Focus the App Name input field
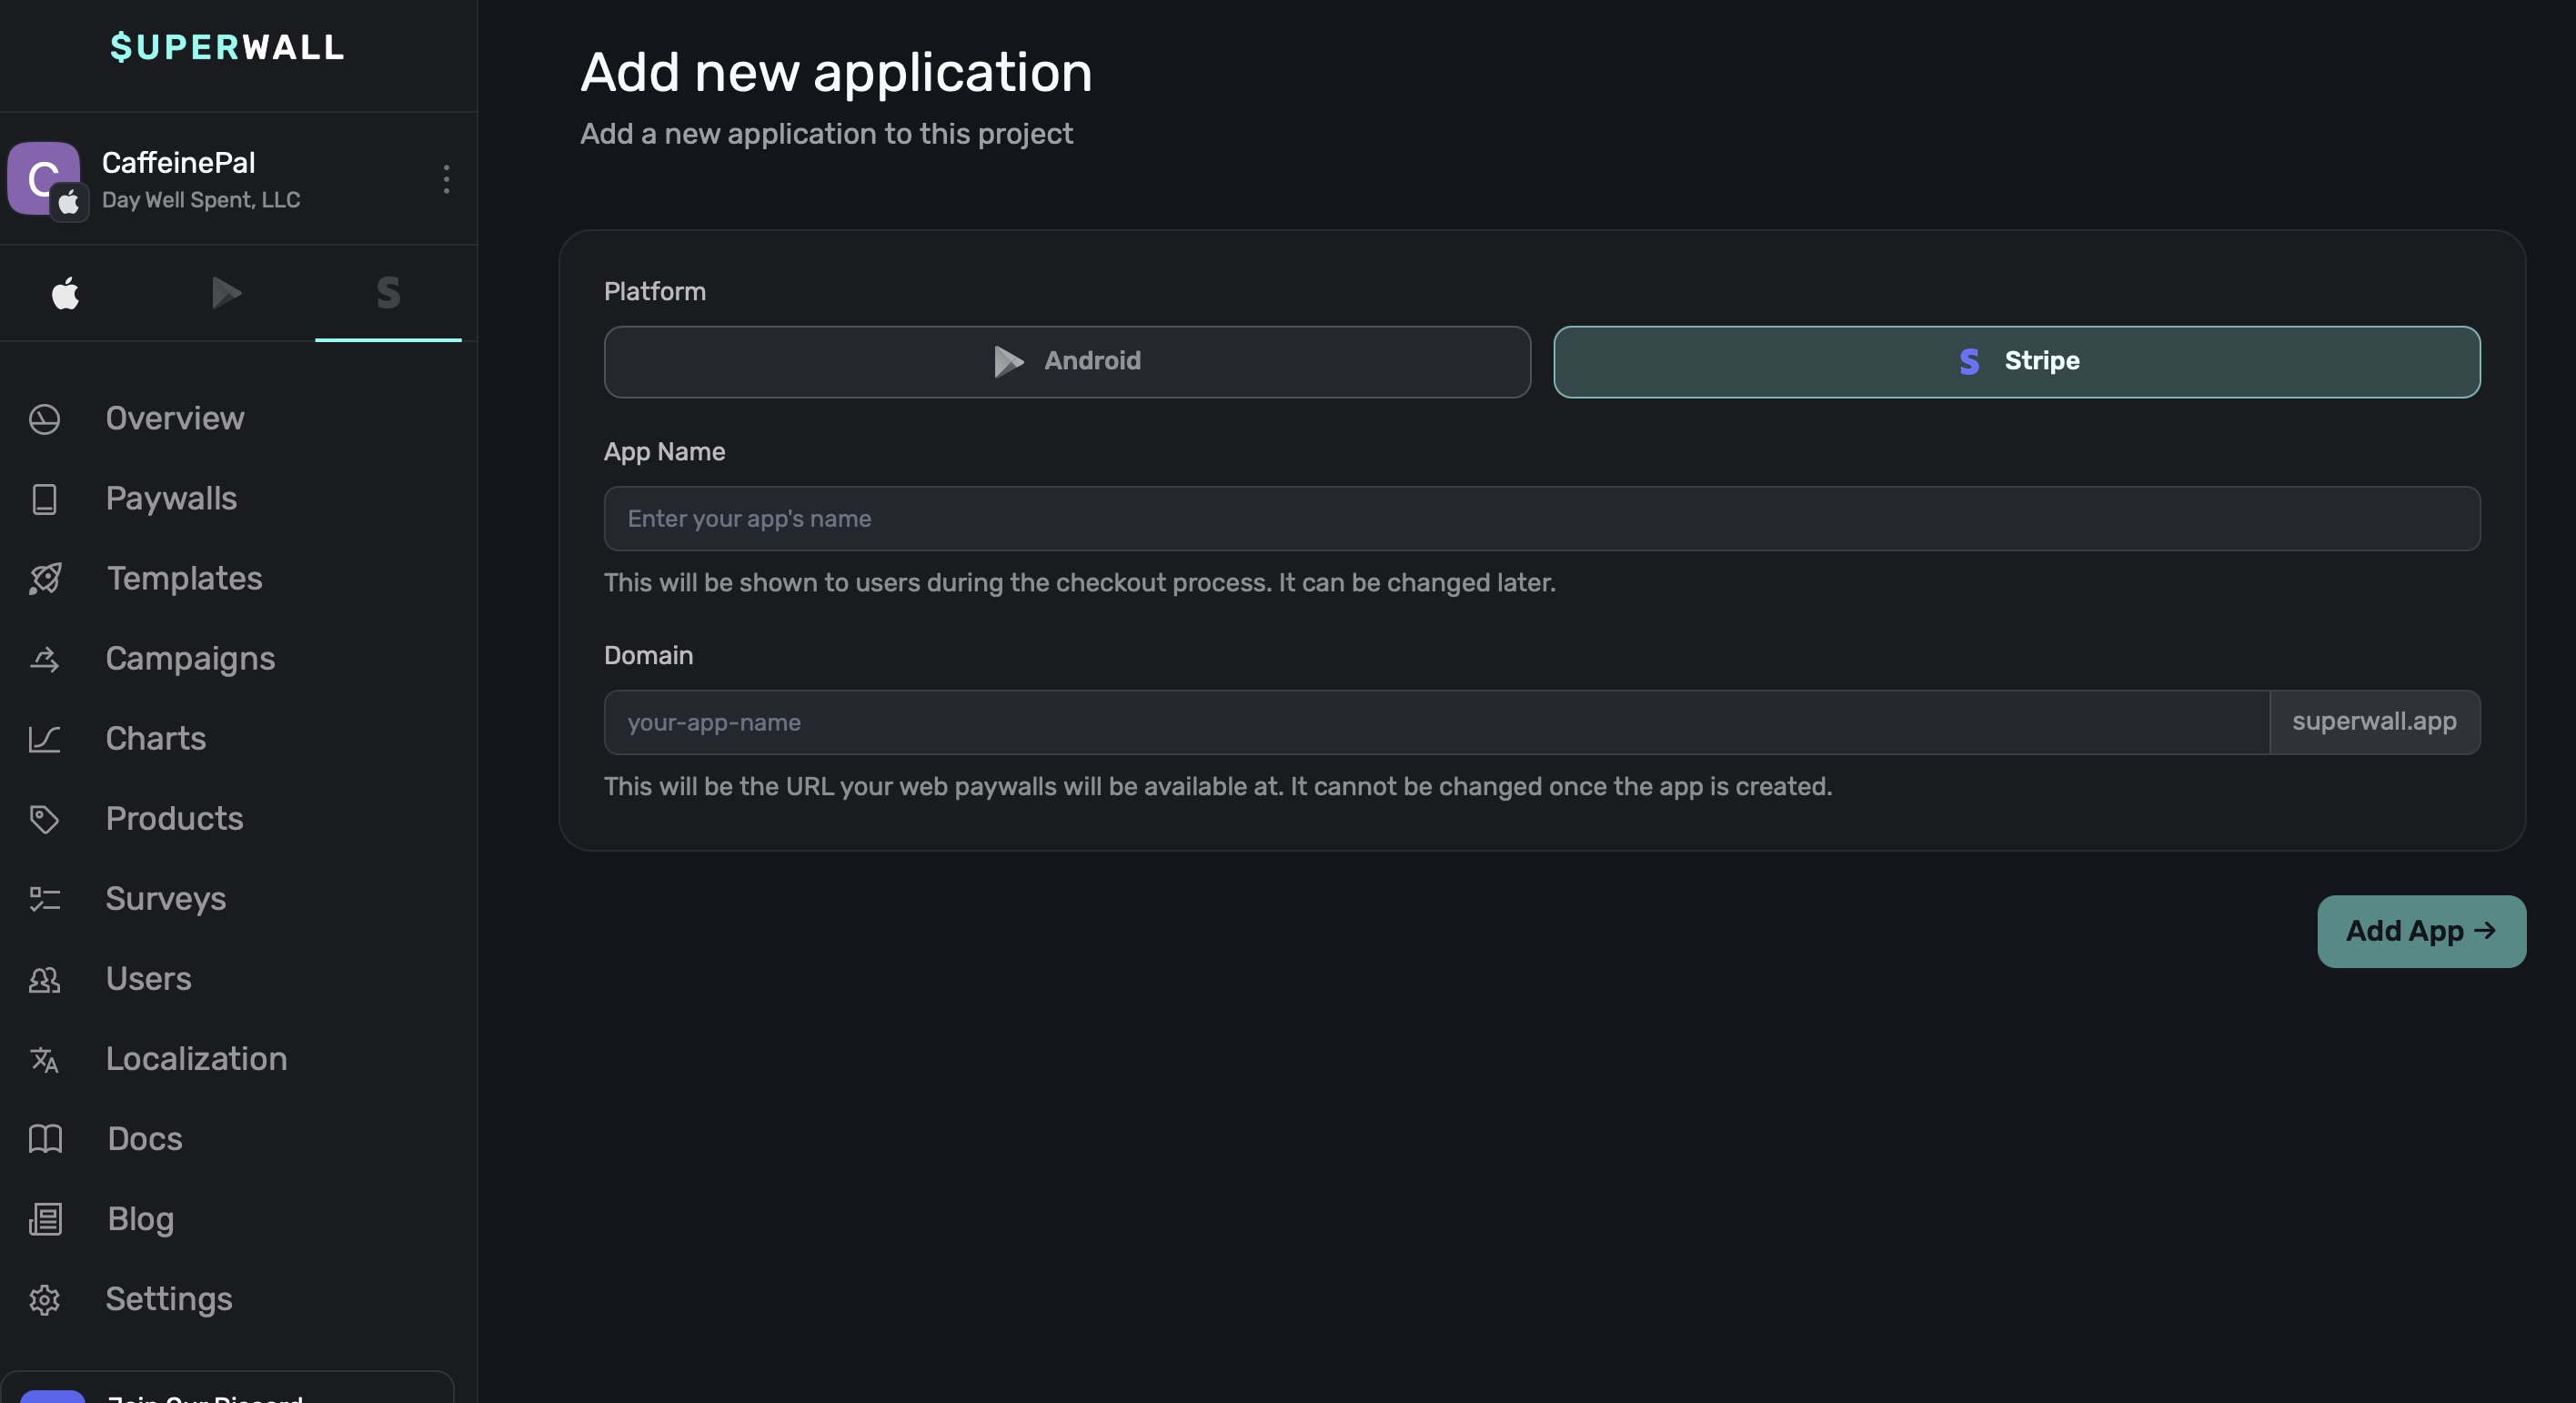The image size is (2576, 1403). click(1541, 519)
